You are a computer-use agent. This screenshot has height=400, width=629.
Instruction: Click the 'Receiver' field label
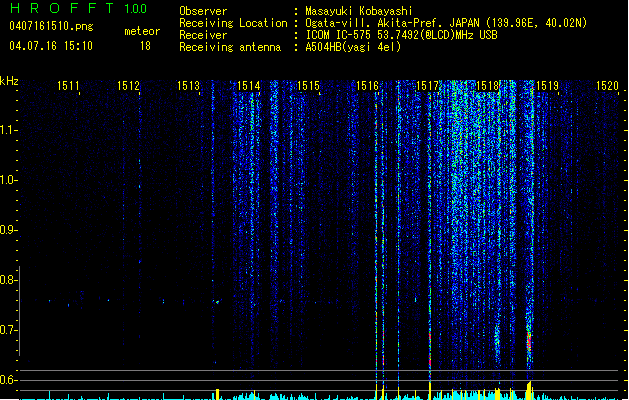tap(203, 35)
